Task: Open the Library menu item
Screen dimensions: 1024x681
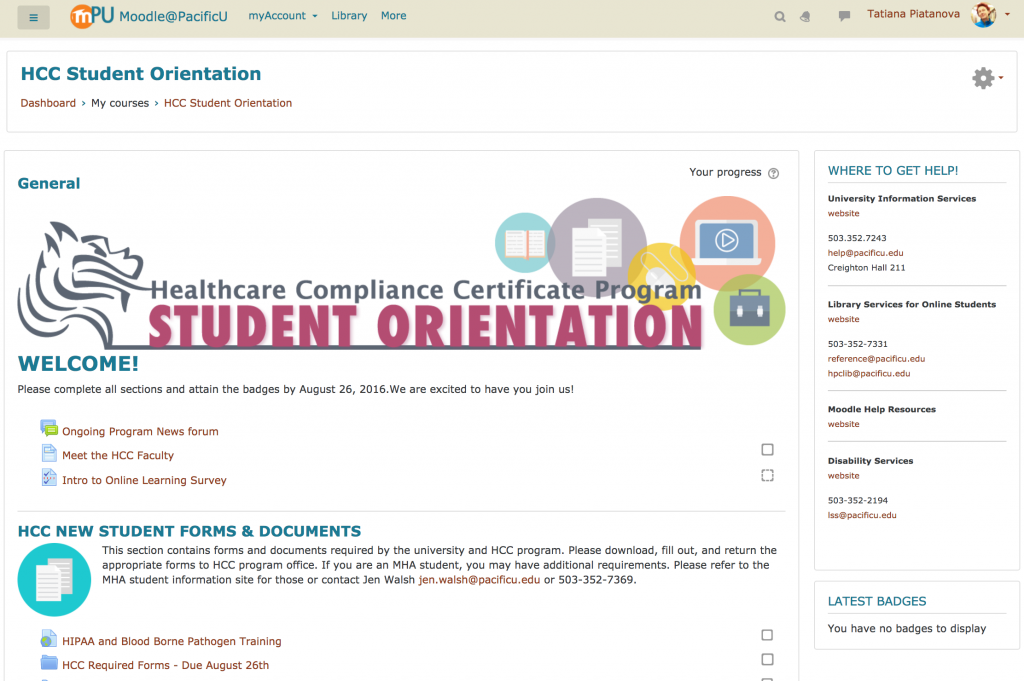Action: point(349,16)
